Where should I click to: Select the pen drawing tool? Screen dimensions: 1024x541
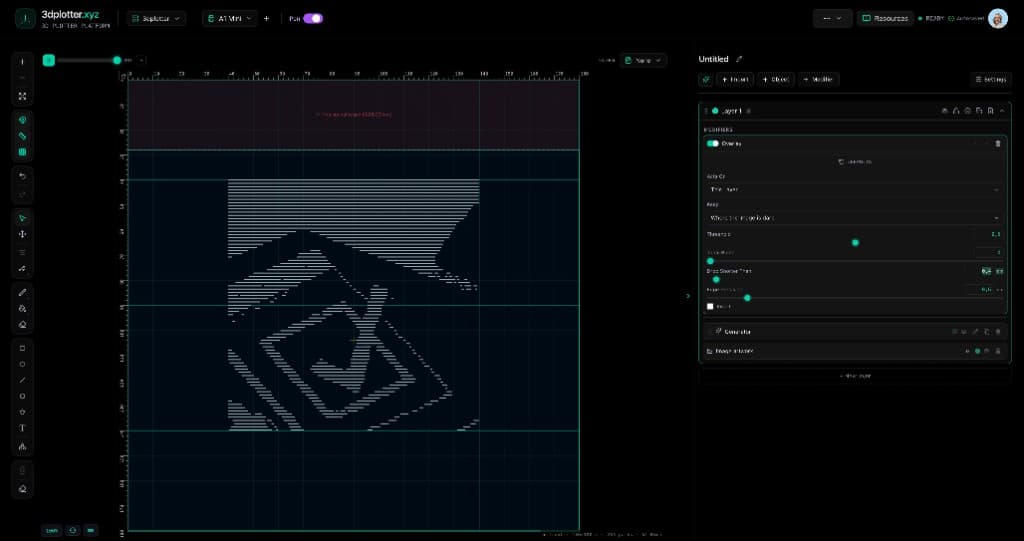[x=23, y=292]
